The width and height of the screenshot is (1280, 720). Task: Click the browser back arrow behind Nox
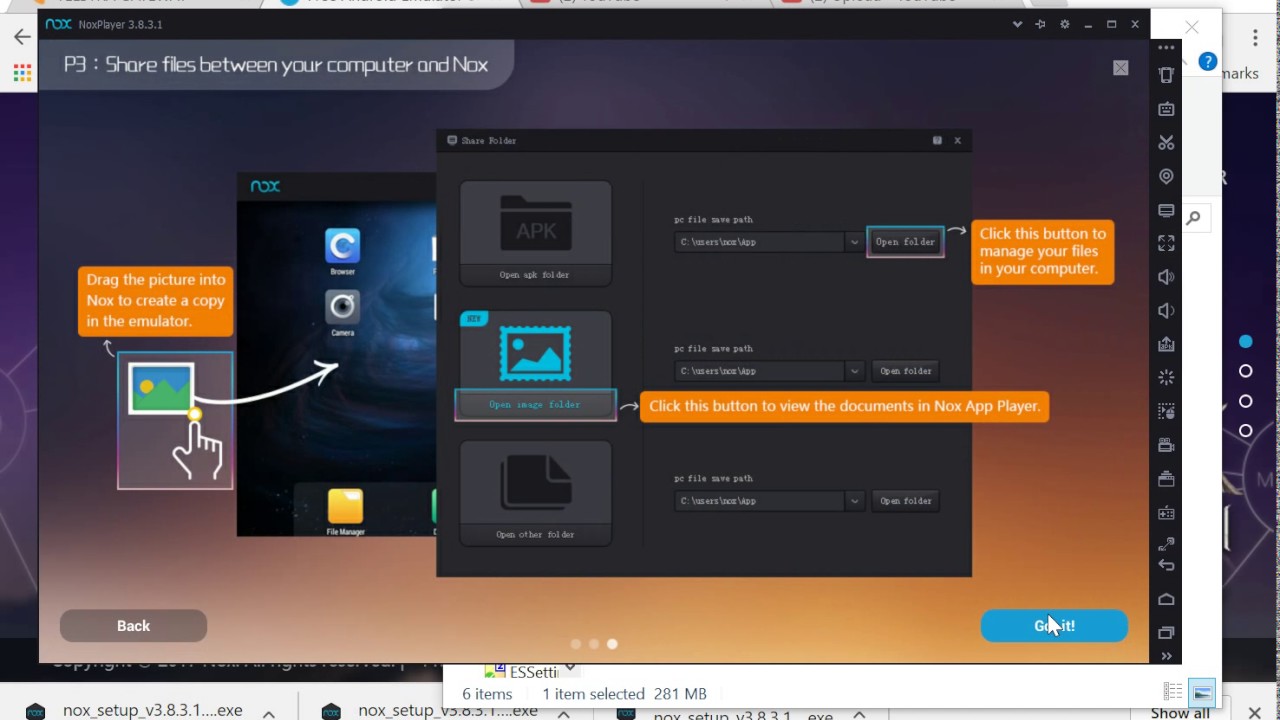click(22, 37)
